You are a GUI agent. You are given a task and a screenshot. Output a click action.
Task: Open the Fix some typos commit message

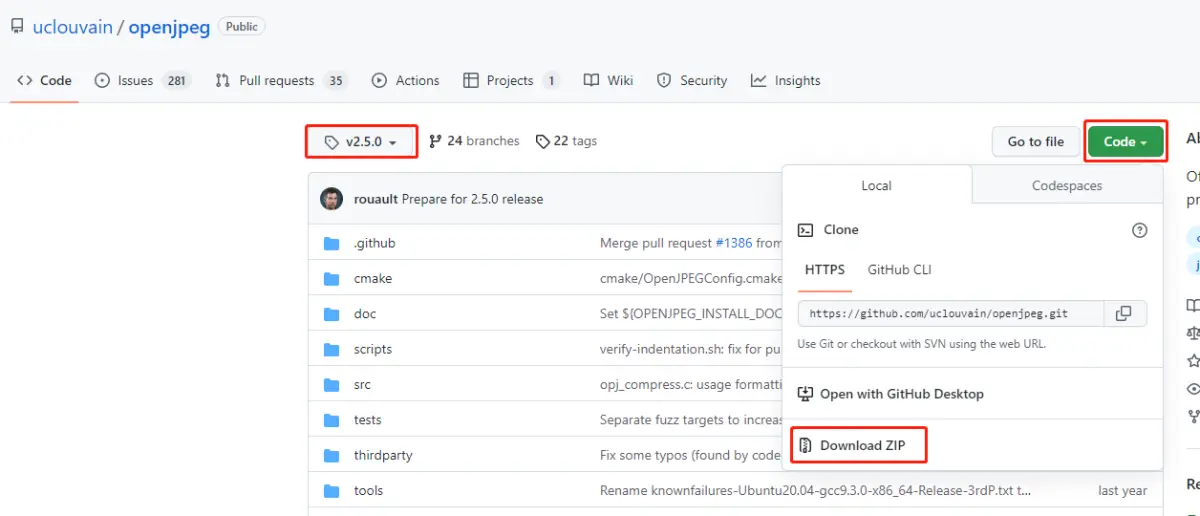[691, 455]
